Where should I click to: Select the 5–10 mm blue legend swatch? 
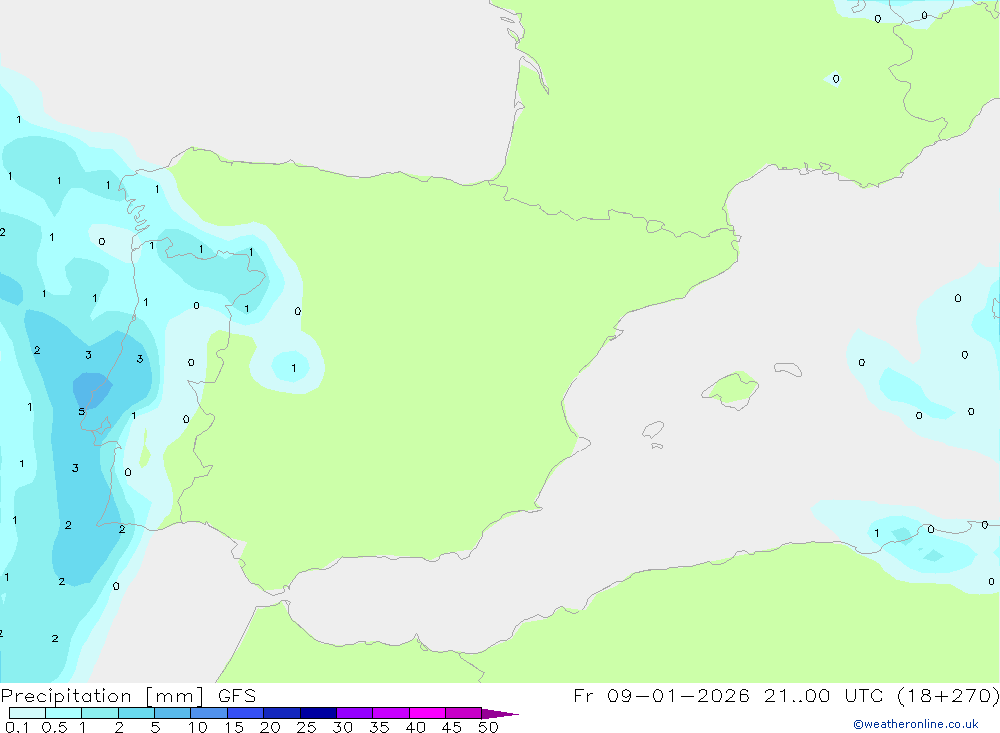click(172, 713)
